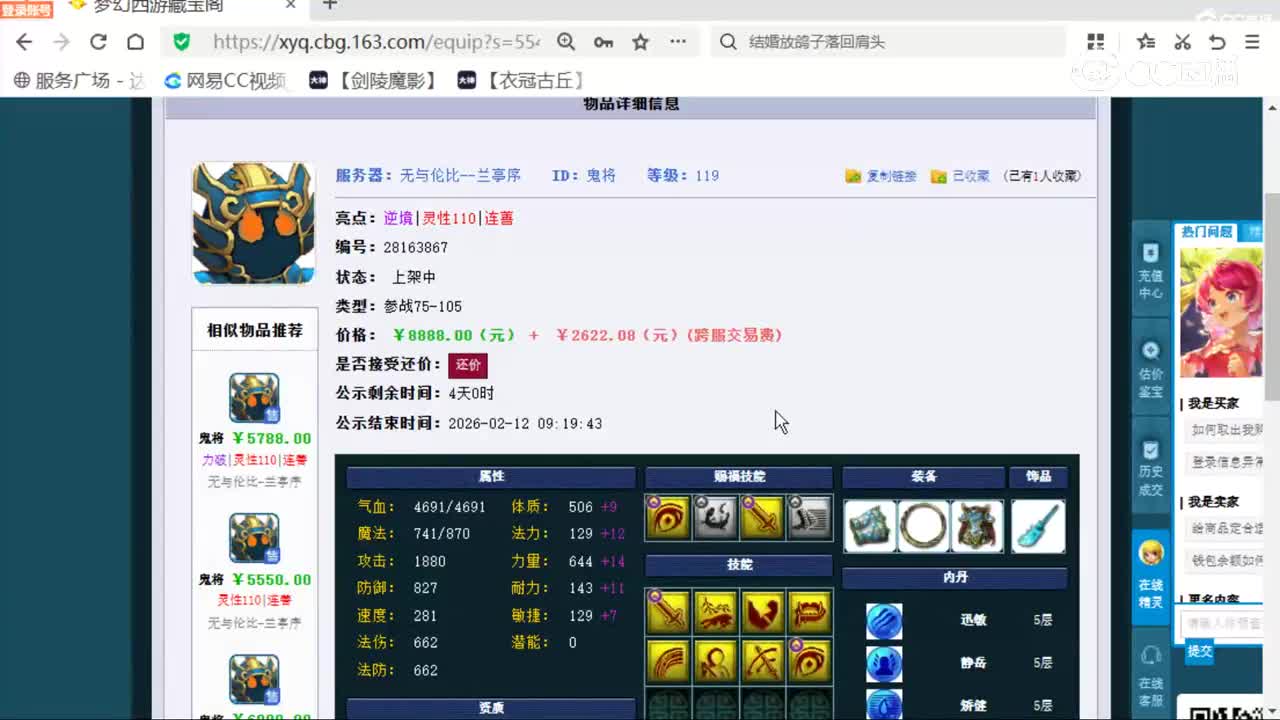This screenshot has height=720, width=1280.
Task: Open 充值中心 in the right sidebar
Action: (1151, 271)
